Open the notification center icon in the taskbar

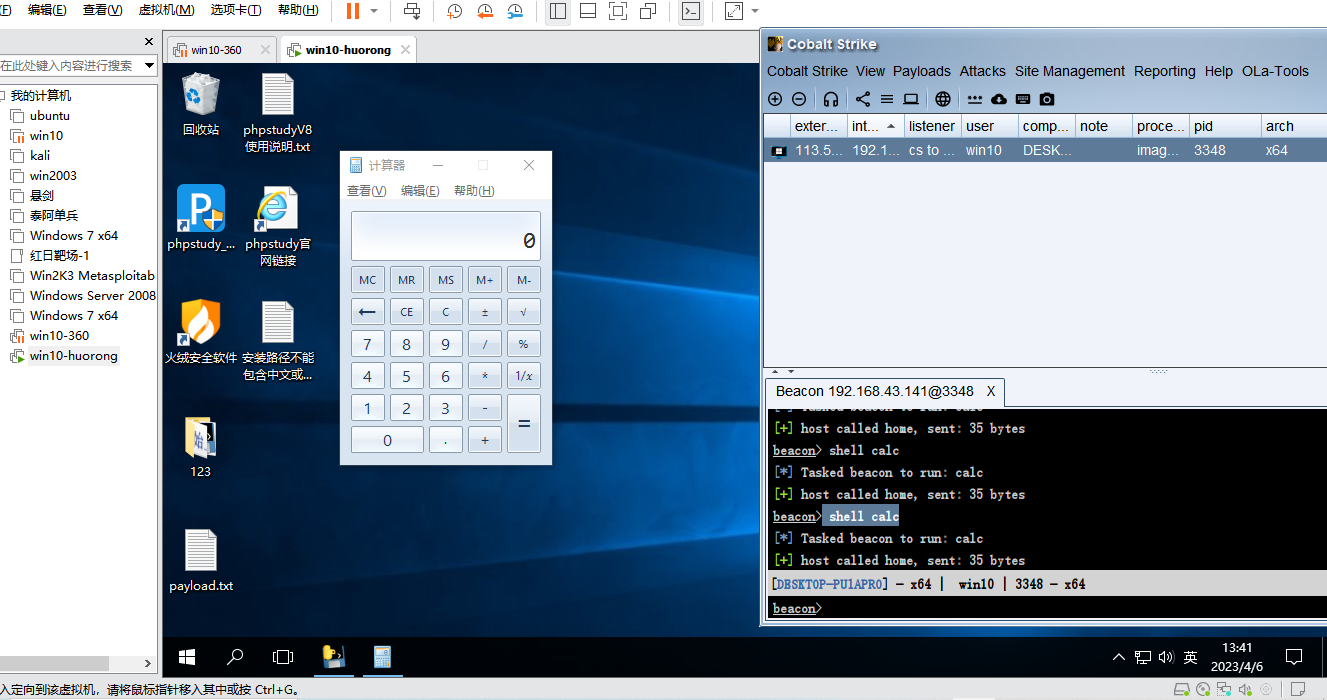coord(1293,657)
